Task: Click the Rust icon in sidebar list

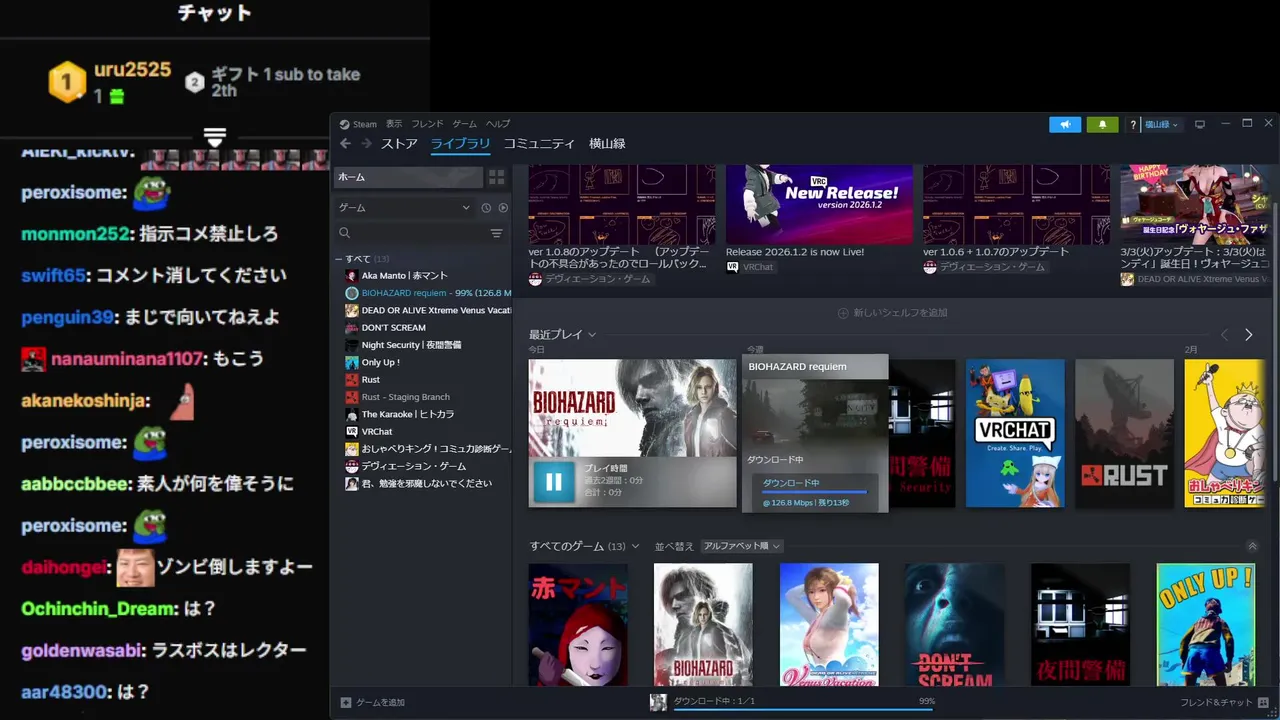Action: point(351,380)
